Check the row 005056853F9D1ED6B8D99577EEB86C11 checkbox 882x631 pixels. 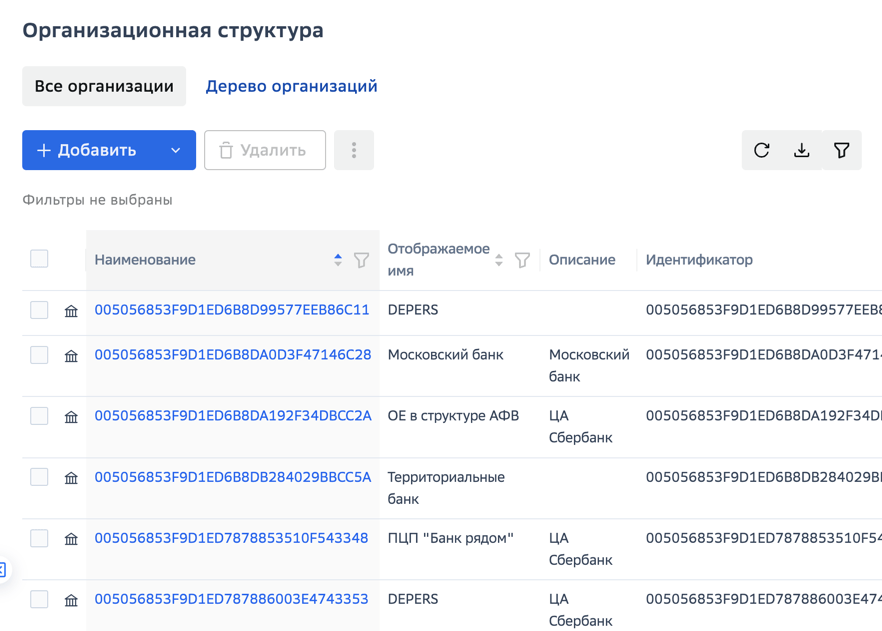[39, 310]
